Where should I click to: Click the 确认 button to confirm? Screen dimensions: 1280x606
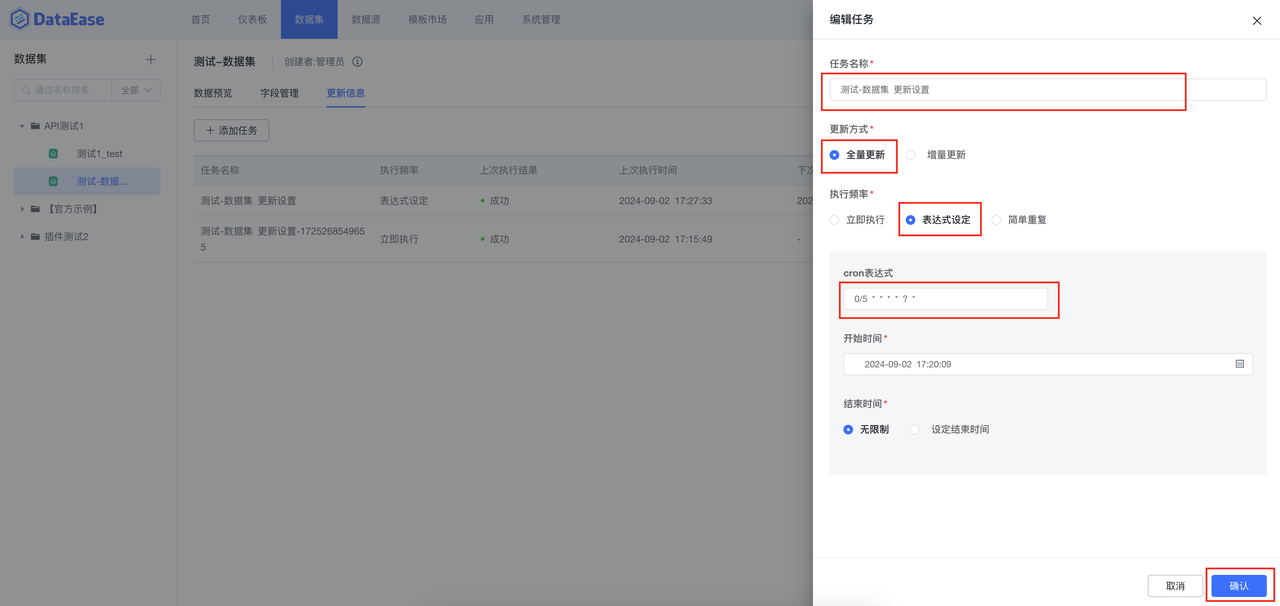point(1239,585)
